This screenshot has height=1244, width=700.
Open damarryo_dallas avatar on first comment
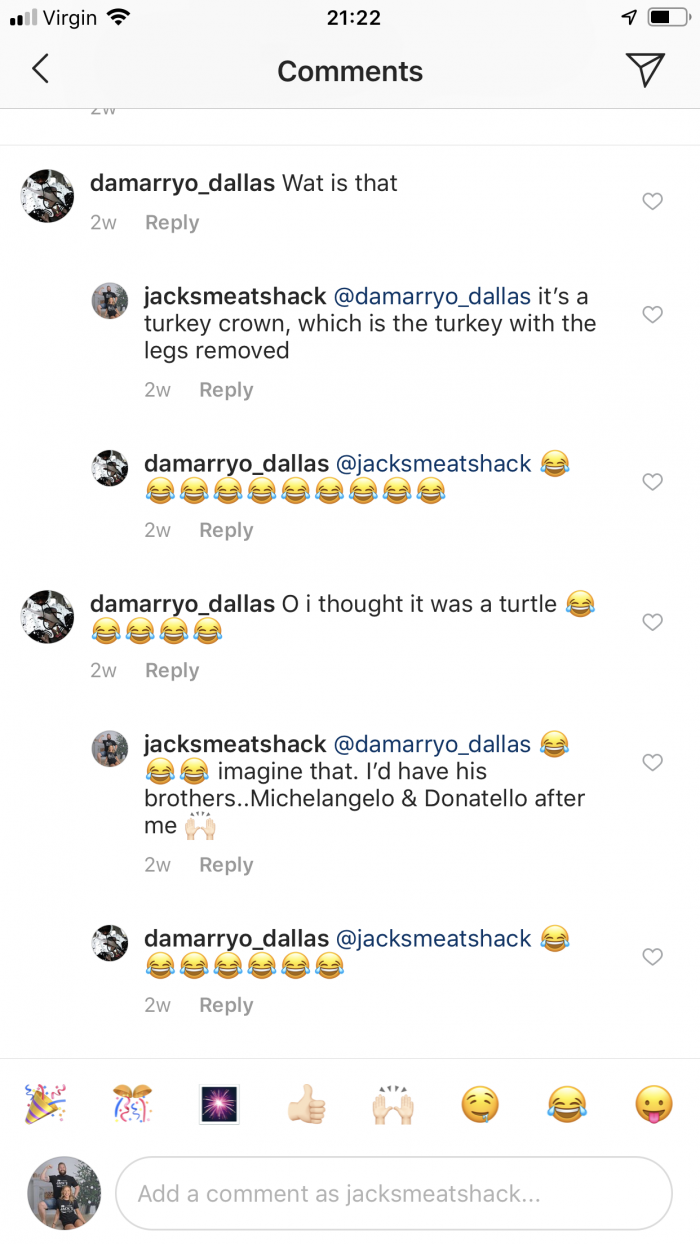point(48,196)
